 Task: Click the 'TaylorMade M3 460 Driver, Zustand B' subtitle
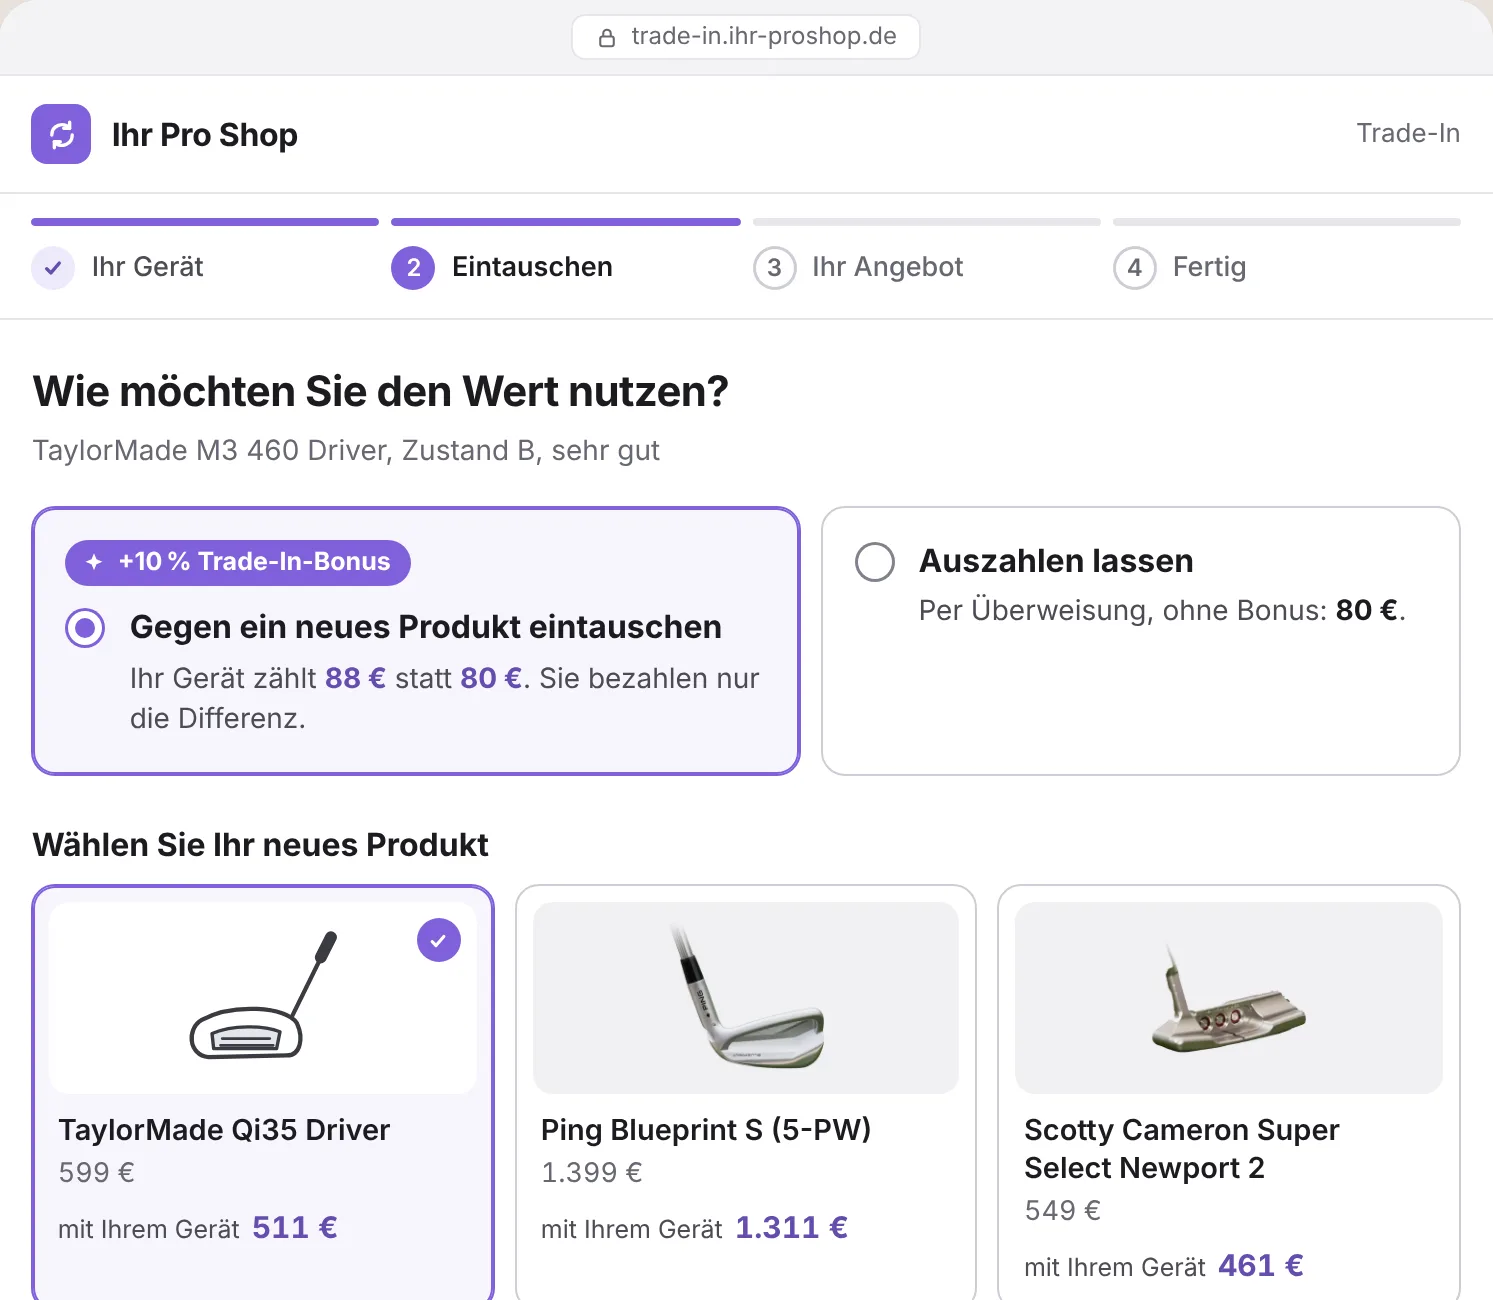tap(346, 450)
